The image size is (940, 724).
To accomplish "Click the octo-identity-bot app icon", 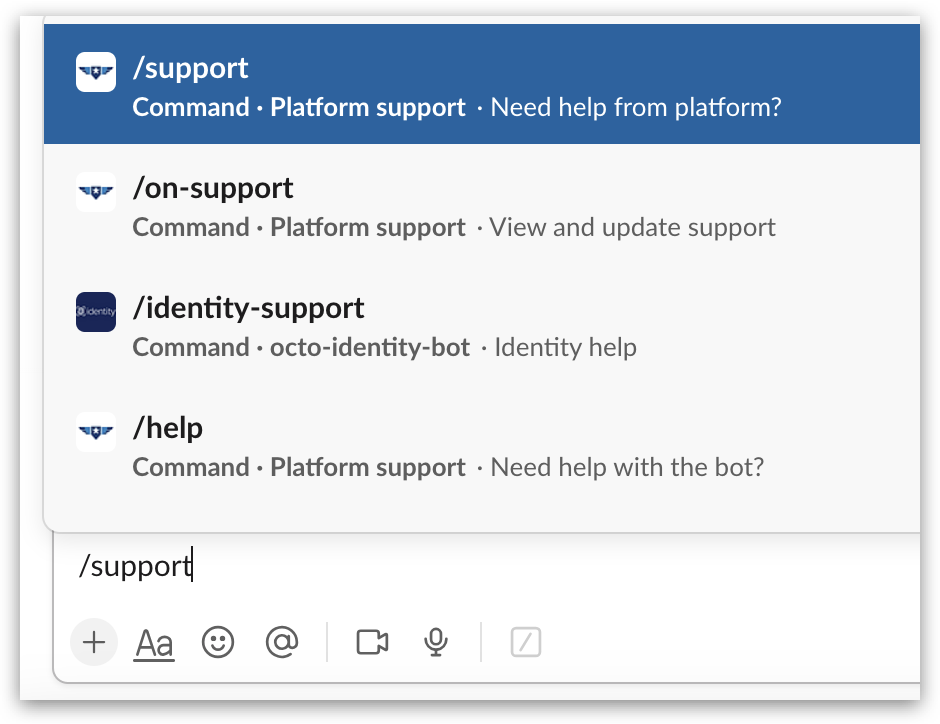I will point(95,312).
